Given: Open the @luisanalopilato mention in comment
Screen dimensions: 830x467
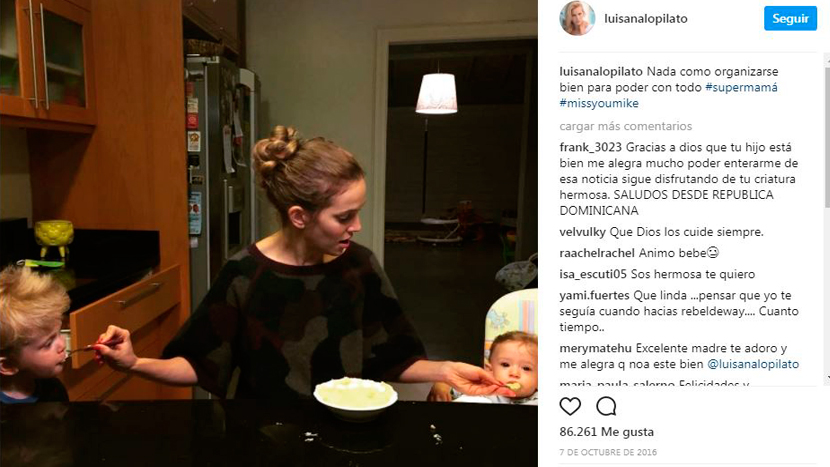Looking at the screenshot, I should (x=753, y=364).
